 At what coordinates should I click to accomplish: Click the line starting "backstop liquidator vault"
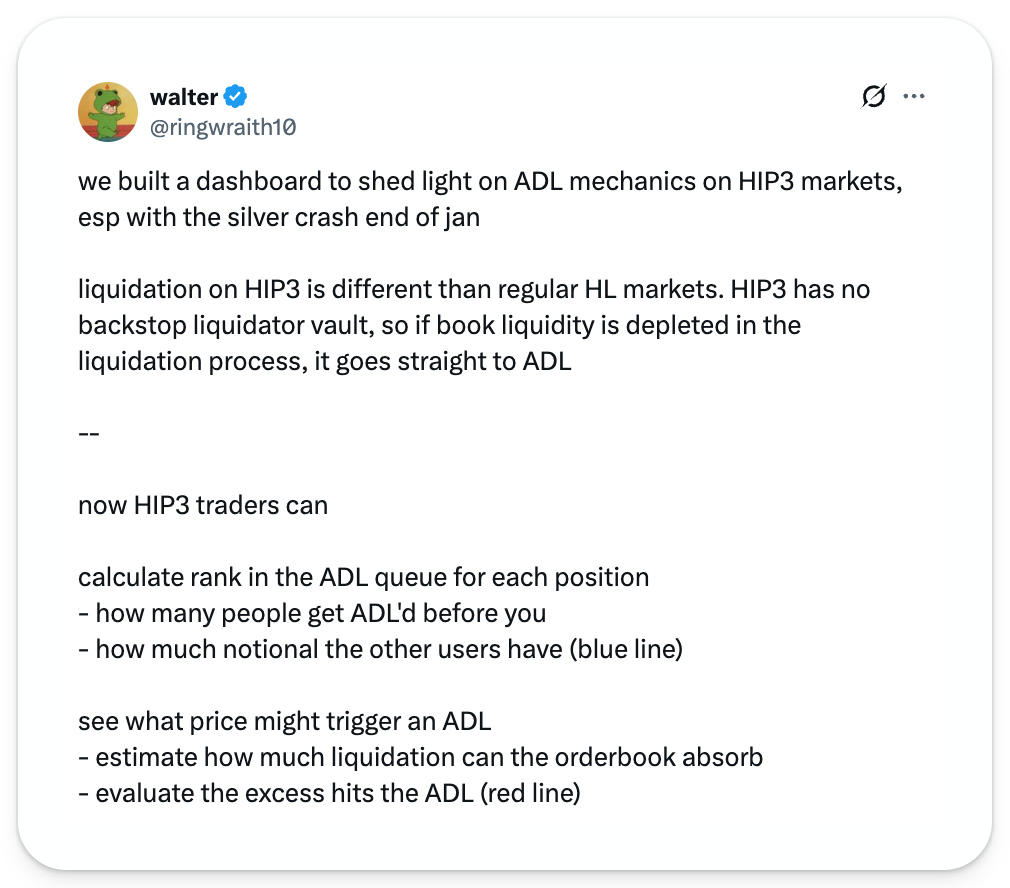point(439,325)
